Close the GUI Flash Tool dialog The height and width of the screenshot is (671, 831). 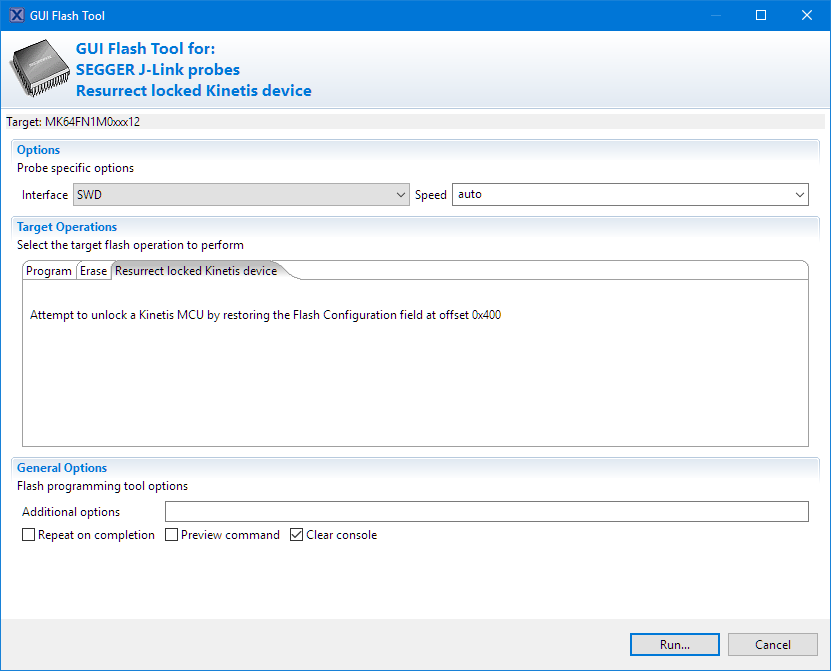coord(807,16)
